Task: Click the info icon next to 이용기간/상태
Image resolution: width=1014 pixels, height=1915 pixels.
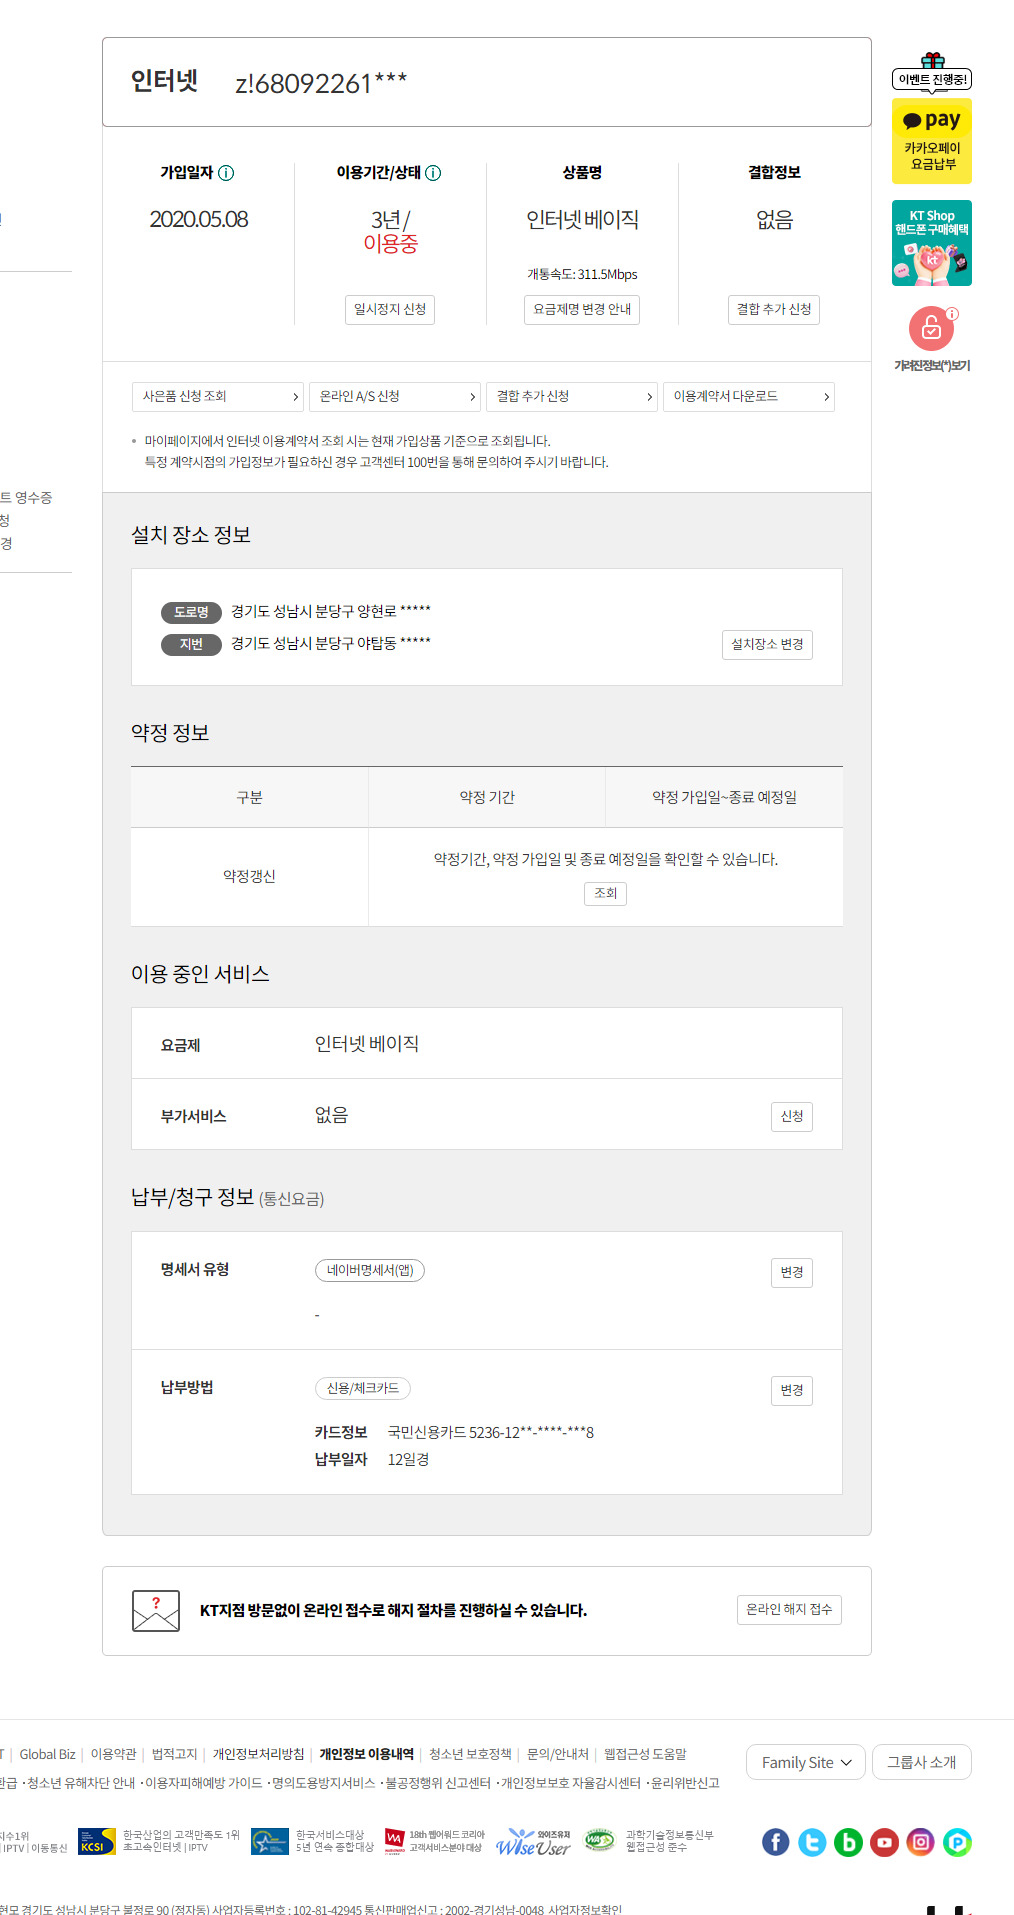Action: coord(433,173)
